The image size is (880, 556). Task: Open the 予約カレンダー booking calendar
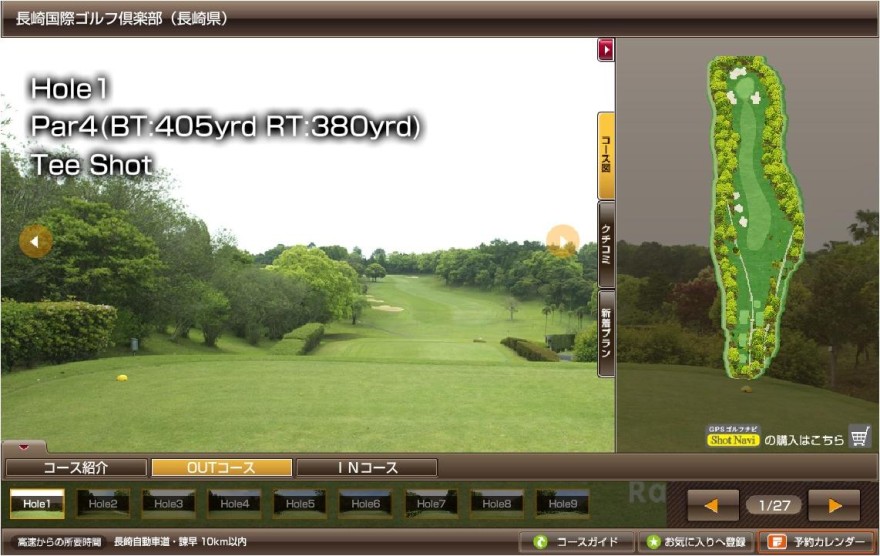(817, 542)
